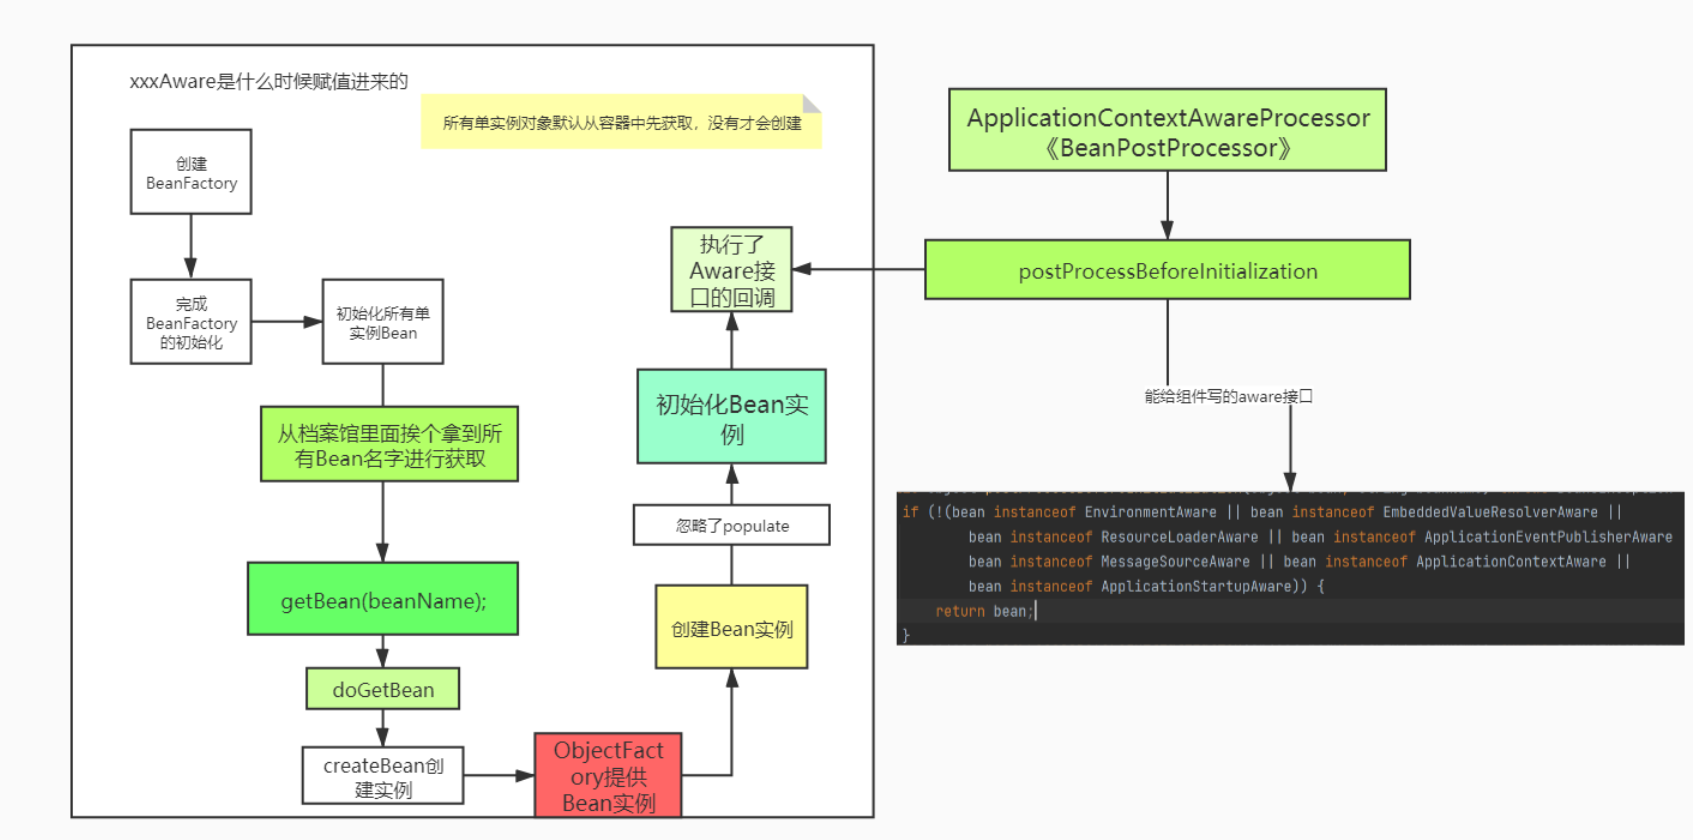
Task: Click ResourceLoaderAware in the code snippet
Action: click(1179, 537)
